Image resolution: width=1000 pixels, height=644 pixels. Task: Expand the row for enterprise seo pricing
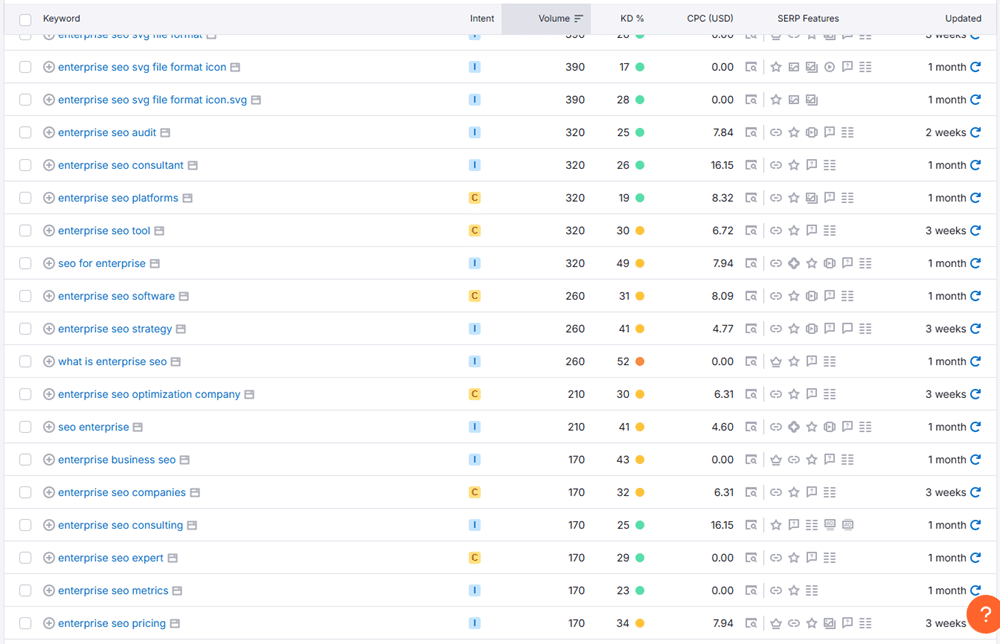[48, 623]
